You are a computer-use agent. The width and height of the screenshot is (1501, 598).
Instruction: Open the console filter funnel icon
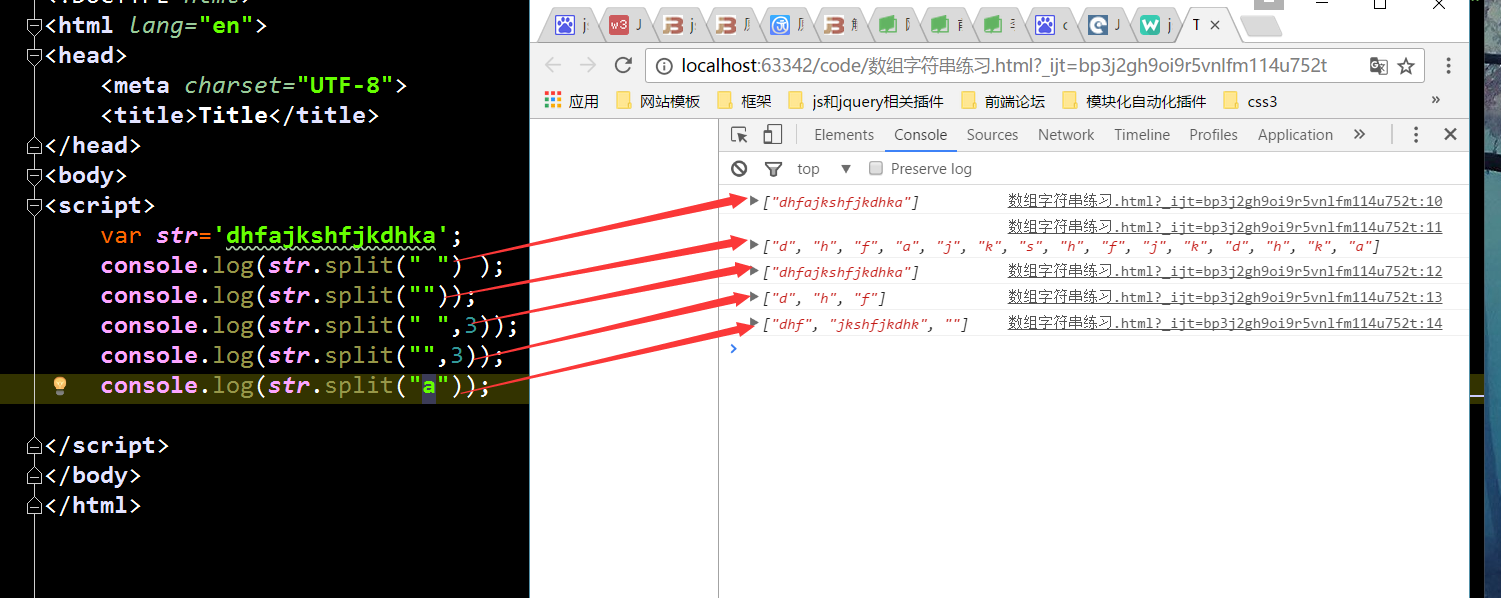click(773, 169)
